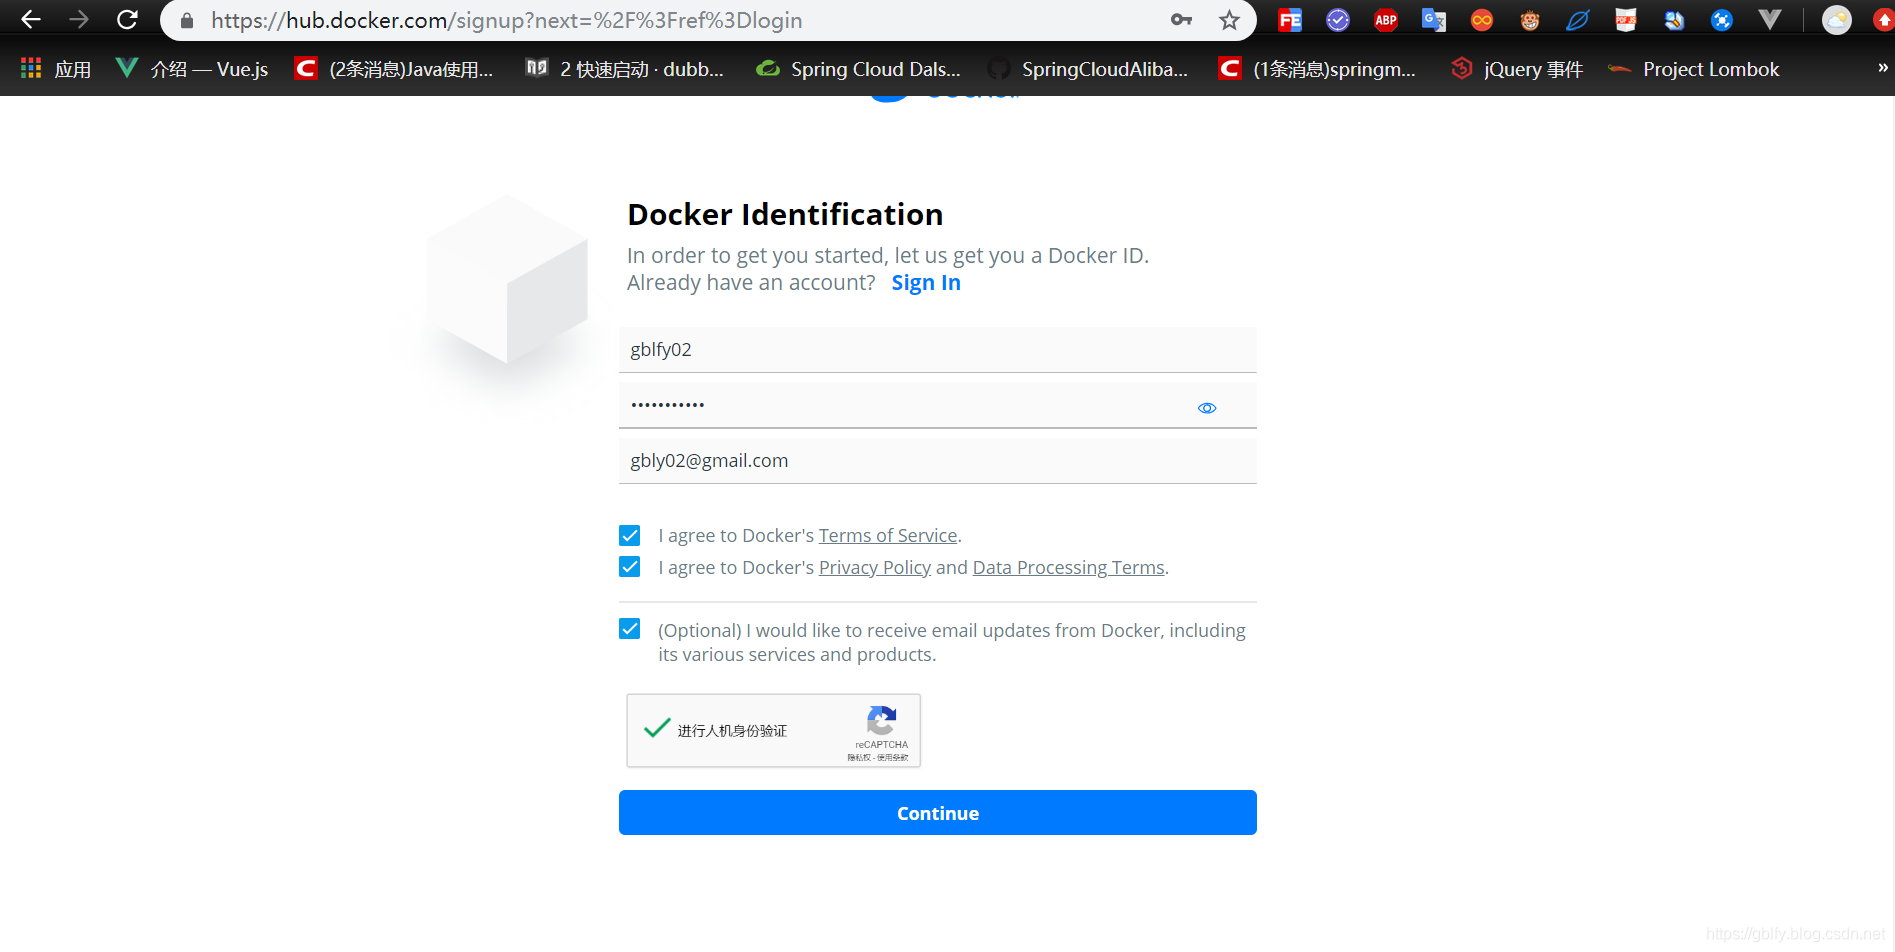
Task: Click the blue feather extension icon
Action: click(1578, 20)
